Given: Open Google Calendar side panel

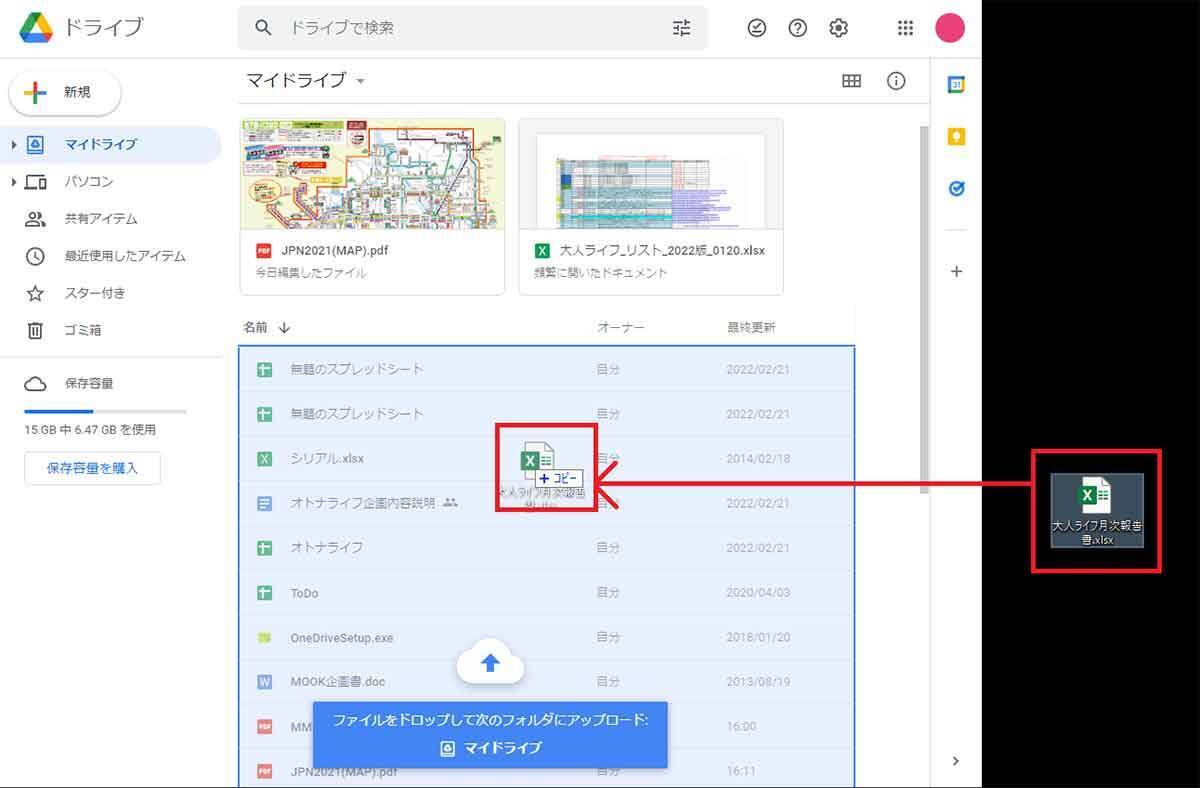Looking at the screenshot, I should 956,85.
